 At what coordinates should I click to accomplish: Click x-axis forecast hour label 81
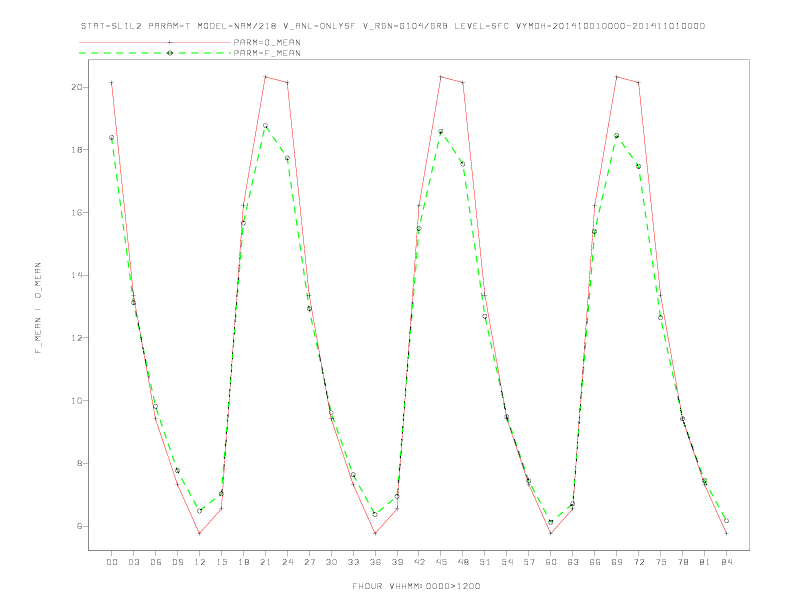(x=705, y=562)
